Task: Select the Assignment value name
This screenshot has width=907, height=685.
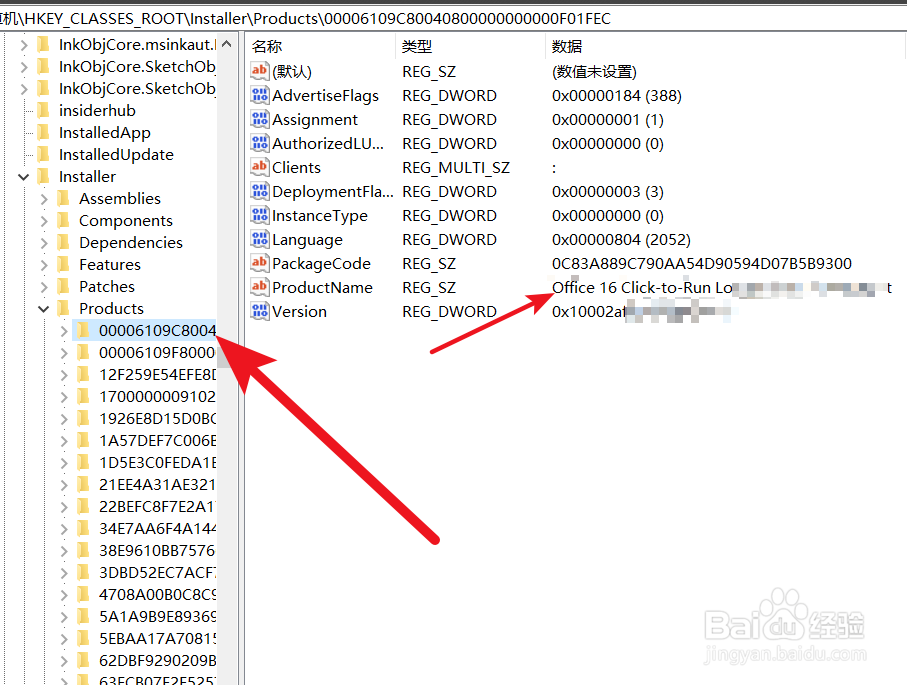Action: (x=315, y=119)
